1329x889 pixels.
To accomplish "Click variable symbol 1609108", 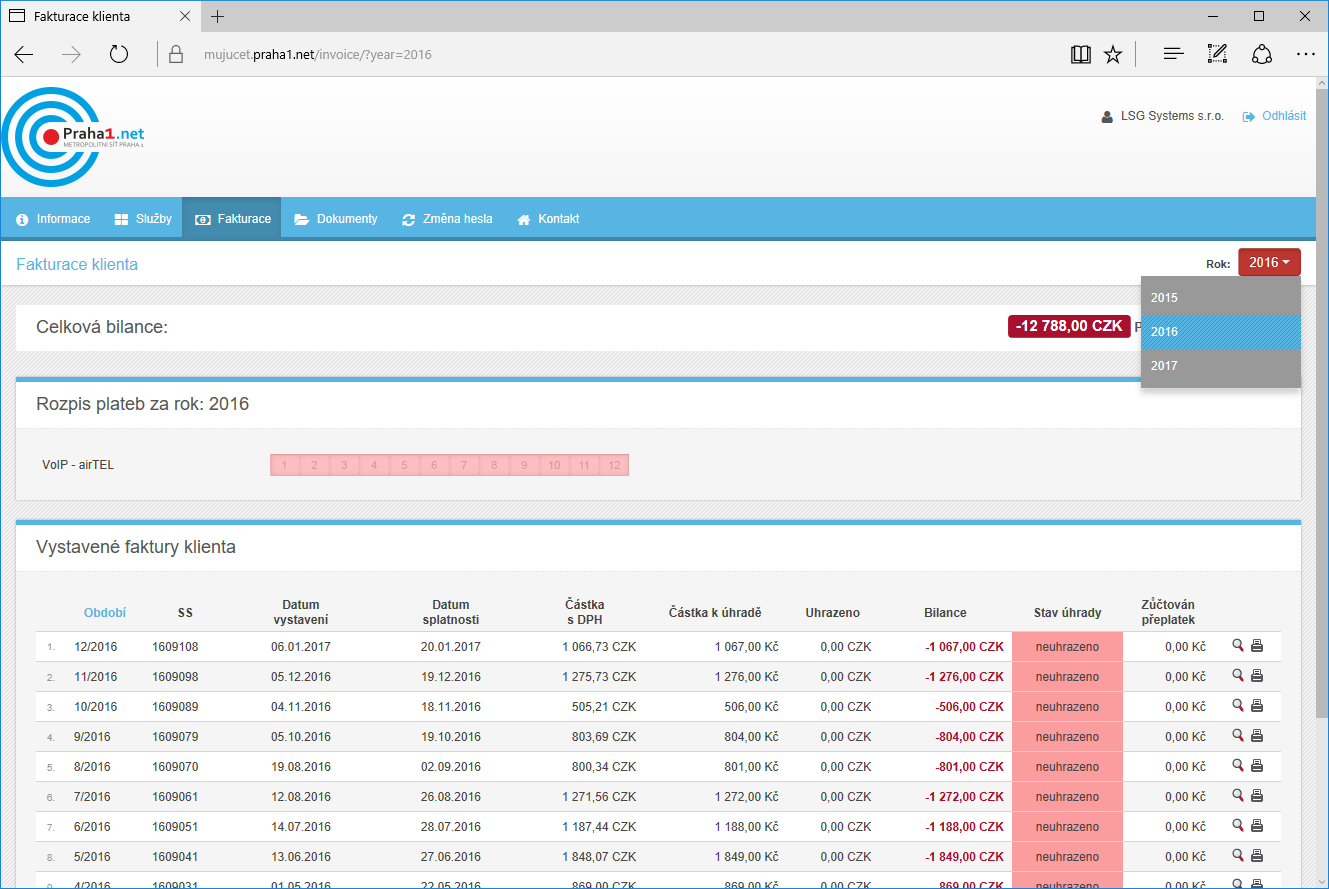I will pos(175,647).
